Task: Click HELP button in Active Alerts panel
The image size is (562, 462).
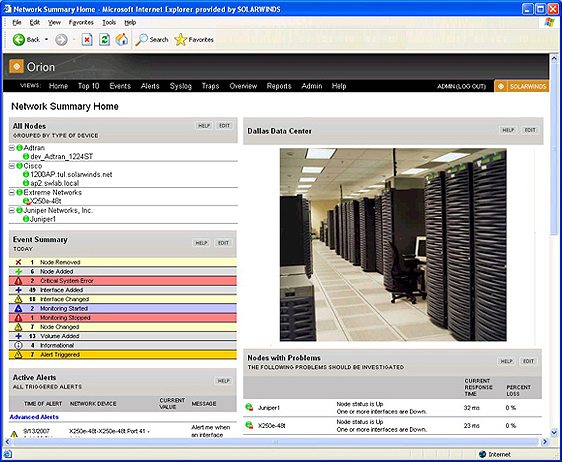Action: (x=223, y=381)
